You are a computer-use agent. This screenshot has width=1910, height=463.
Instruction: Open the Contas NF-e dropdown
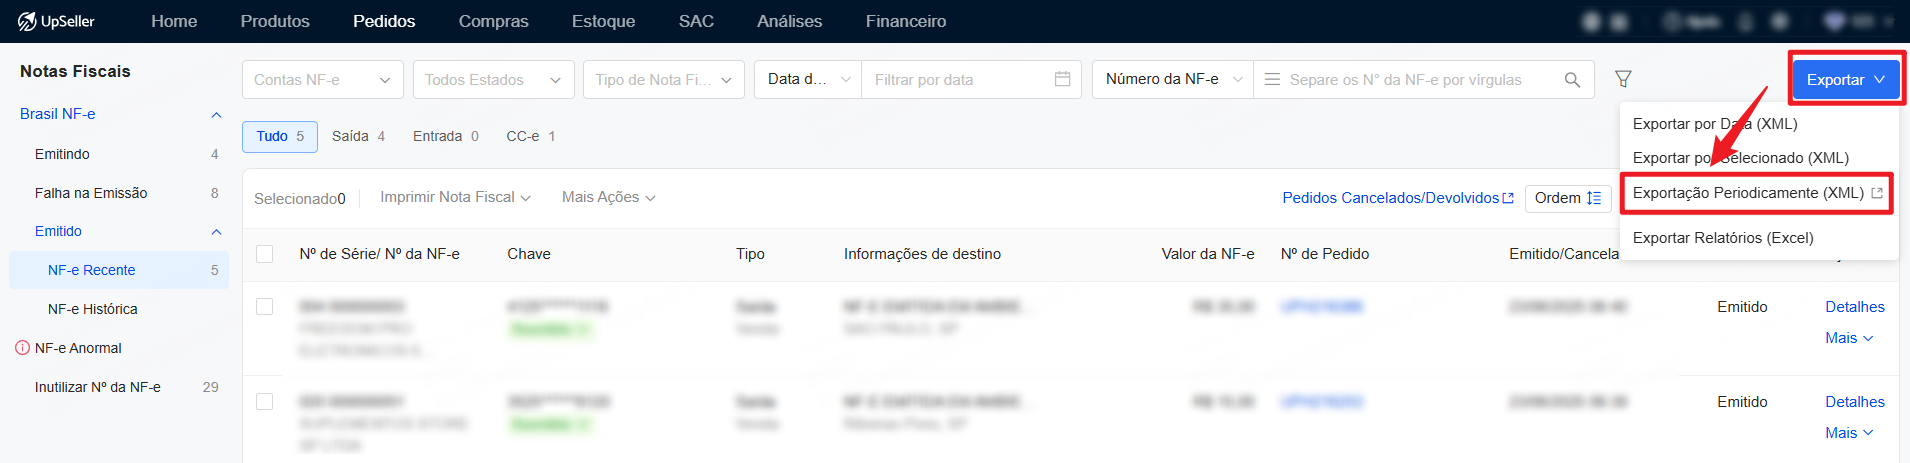(x=322, y=80)
